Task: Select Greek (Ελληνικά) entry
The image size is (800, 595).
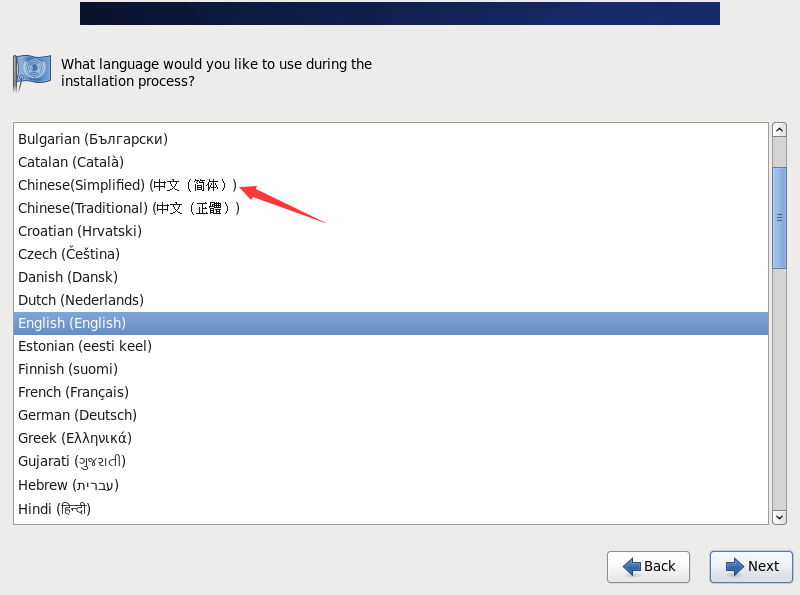Action: 391,438
